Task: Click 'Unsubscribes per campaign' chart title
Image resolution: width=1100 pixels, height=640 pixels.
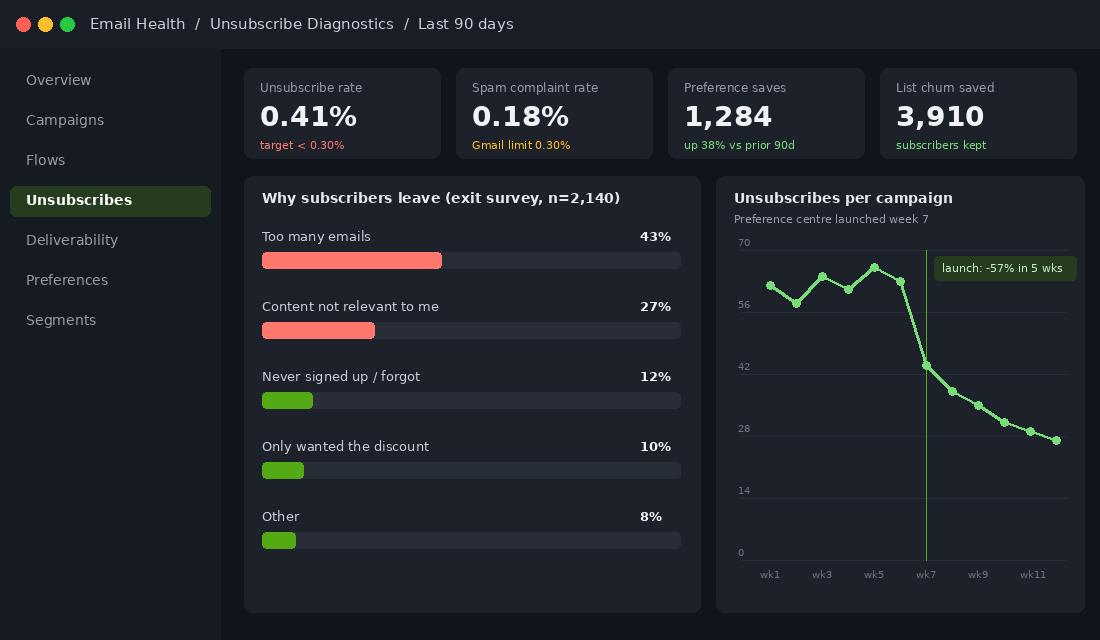Action: (x=843, y=198)
